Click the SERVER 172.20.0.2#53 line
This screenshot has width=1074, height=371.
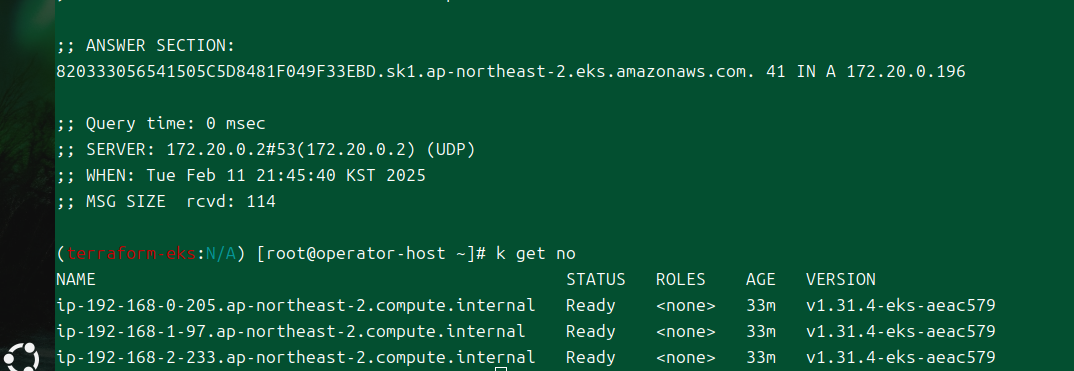[x=266, y=150]
